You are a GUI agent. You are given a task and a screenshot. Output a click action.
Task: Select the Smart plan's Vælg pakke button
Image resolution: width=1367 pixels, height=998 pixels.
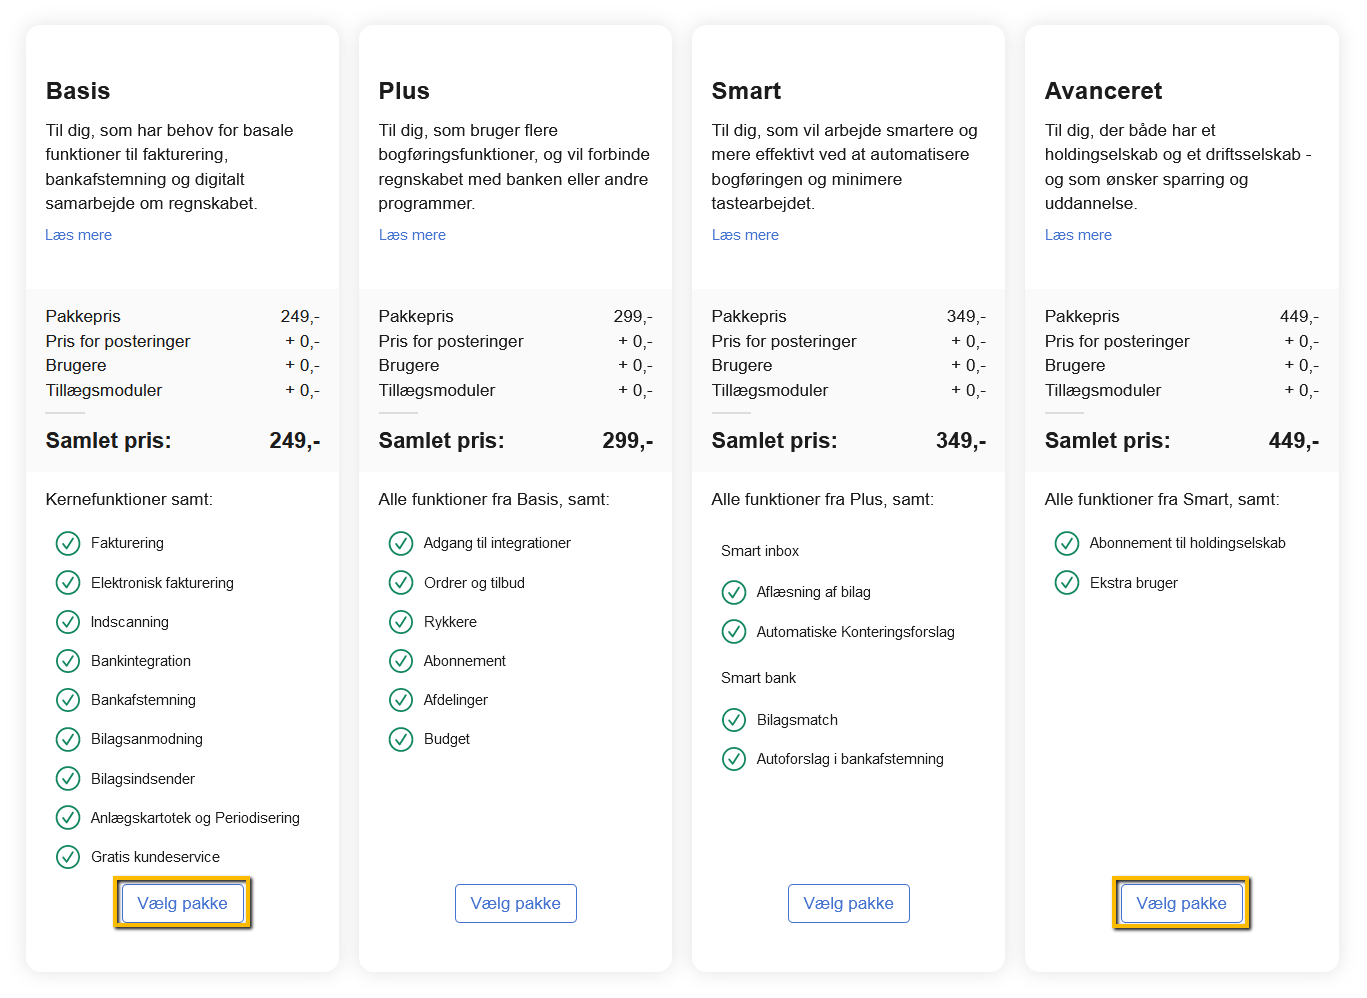(848, 903)
